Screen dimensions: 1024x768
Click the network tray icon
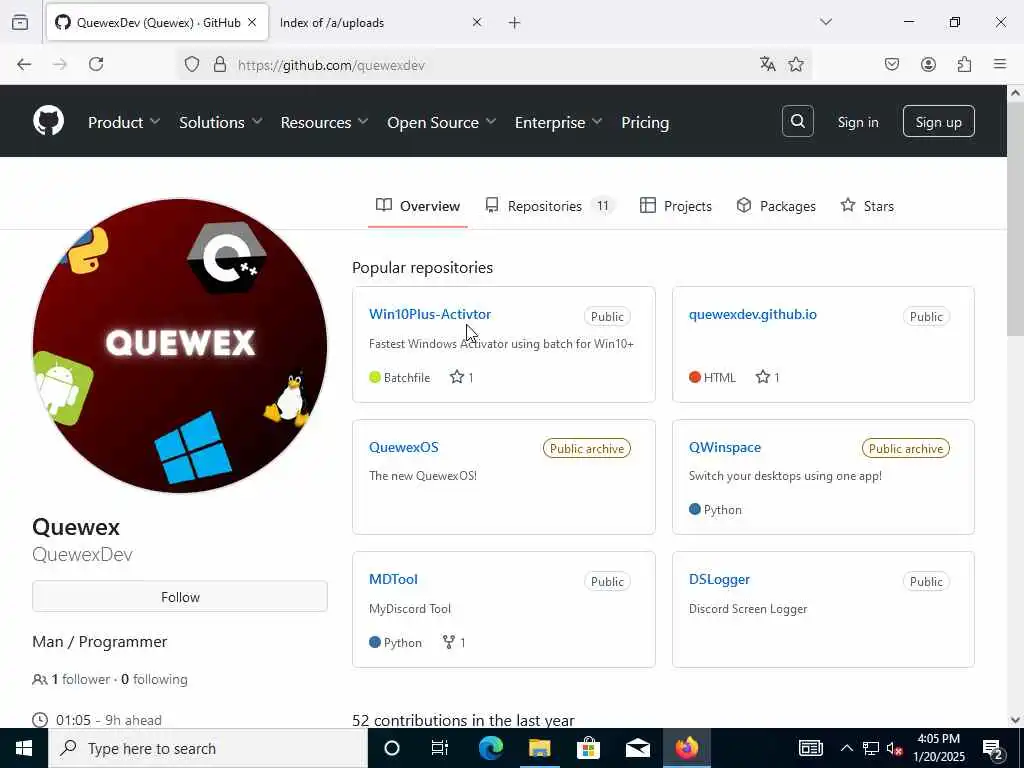pyautogui.click(x=871, y=749)
